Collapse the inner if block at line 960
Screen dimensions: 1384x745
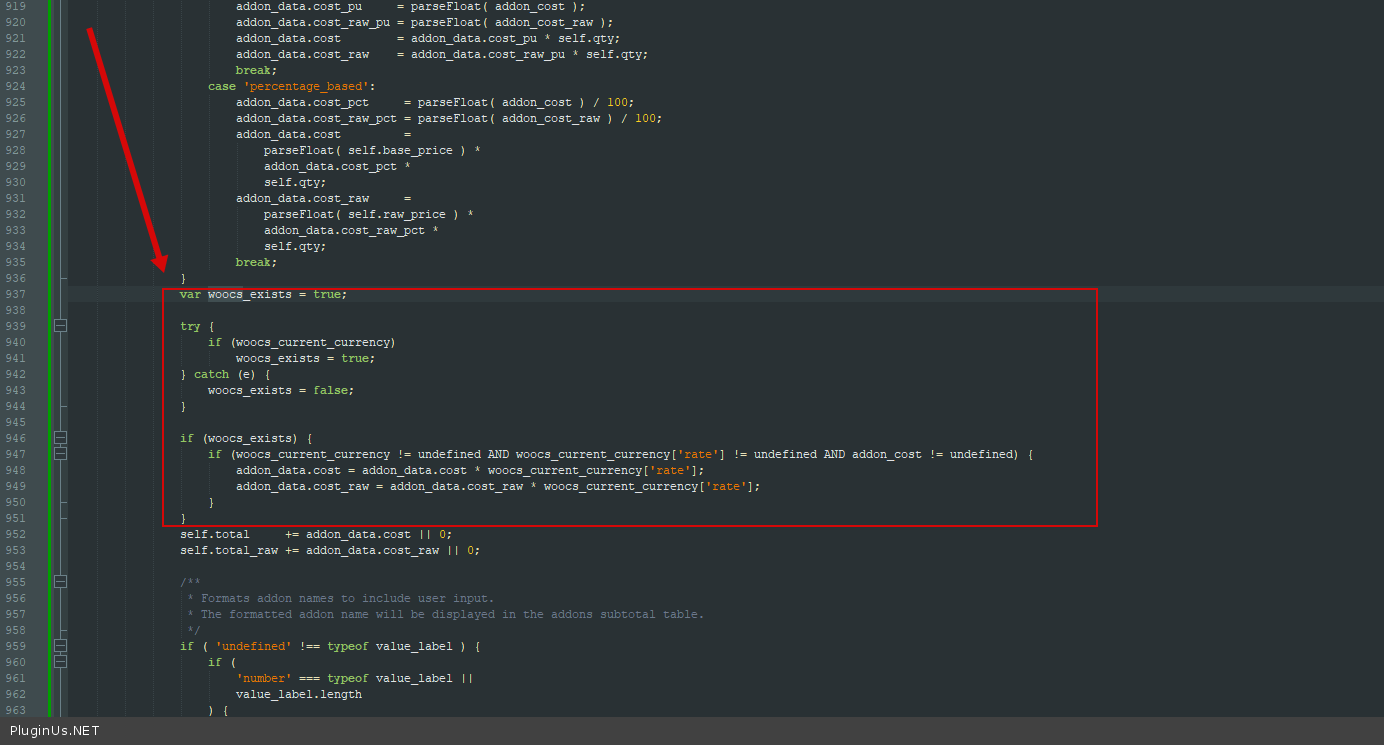60,662
